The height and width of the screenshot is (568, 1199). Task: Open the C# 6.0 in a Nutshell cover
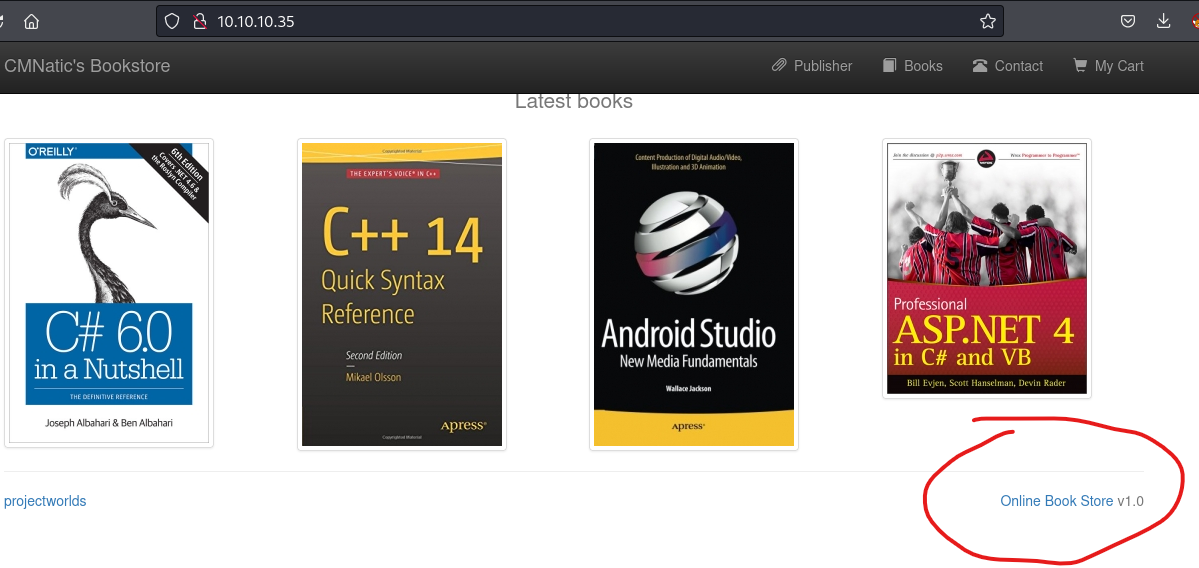point(109,293)
